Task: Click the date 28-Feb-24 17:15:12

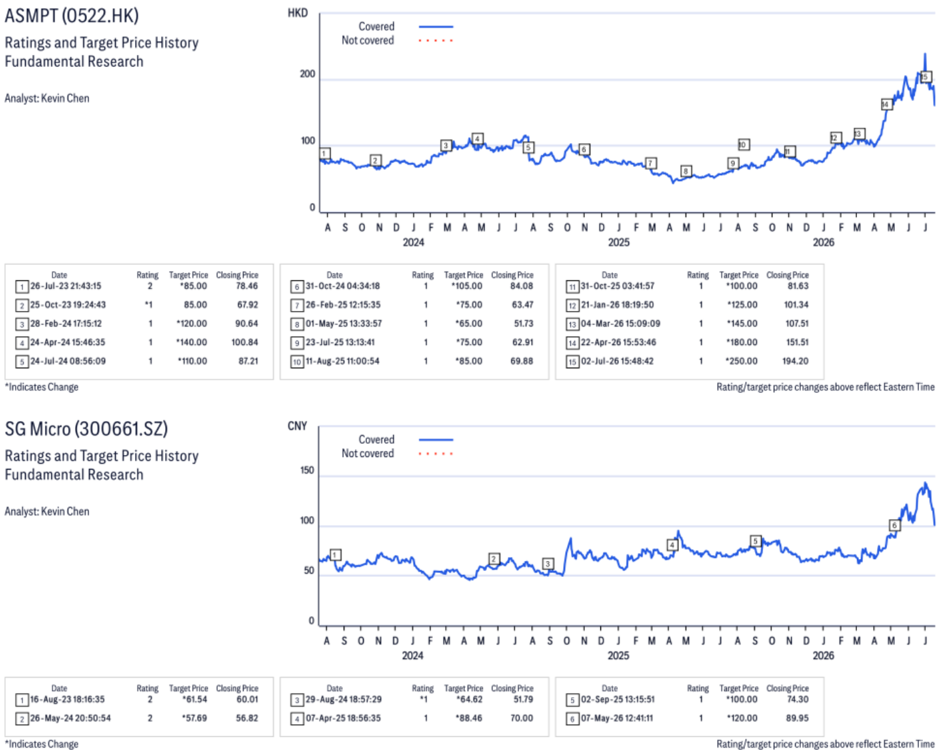Action: point(66,323)
